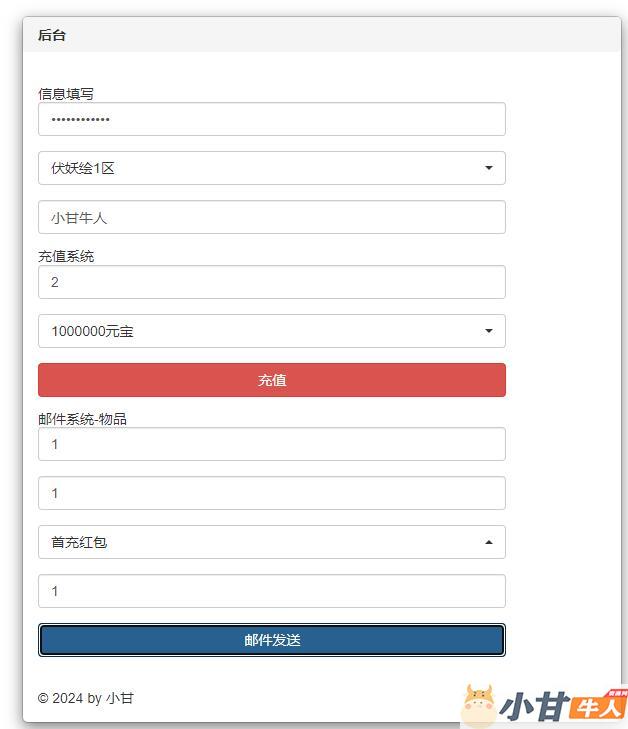The image size is (628, 729).
Task: Click the 后台 panel header title
Action: (x=52, y=35)
